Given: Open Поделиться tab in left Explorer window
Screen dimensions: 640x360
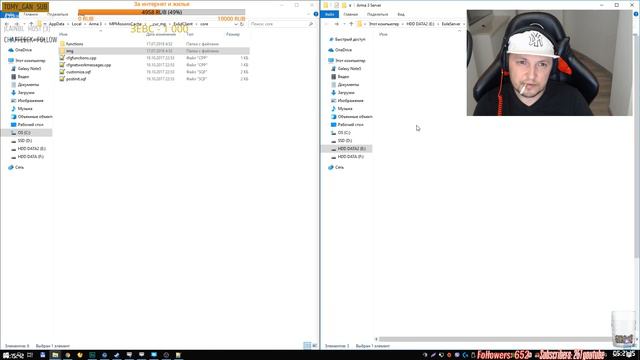Looking at the screenshot, I should [58, 14].
